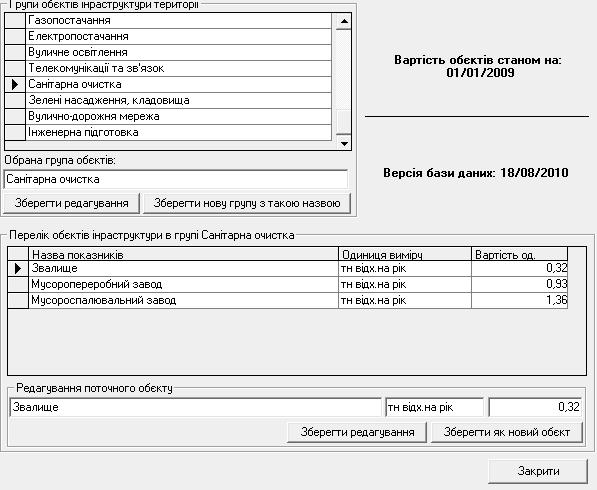Click Зберегти редагування for current object

357,432
